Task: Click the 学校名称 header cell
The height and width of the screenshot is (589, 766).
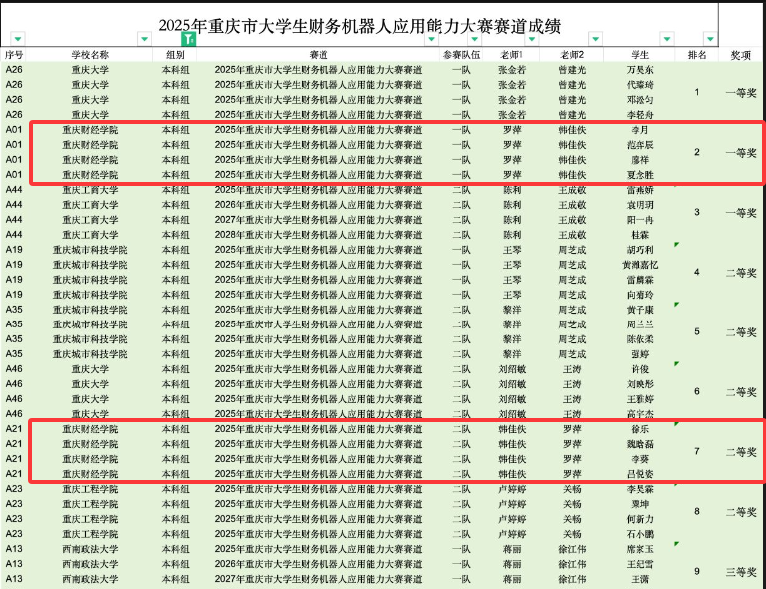Action: pos(90,55)
